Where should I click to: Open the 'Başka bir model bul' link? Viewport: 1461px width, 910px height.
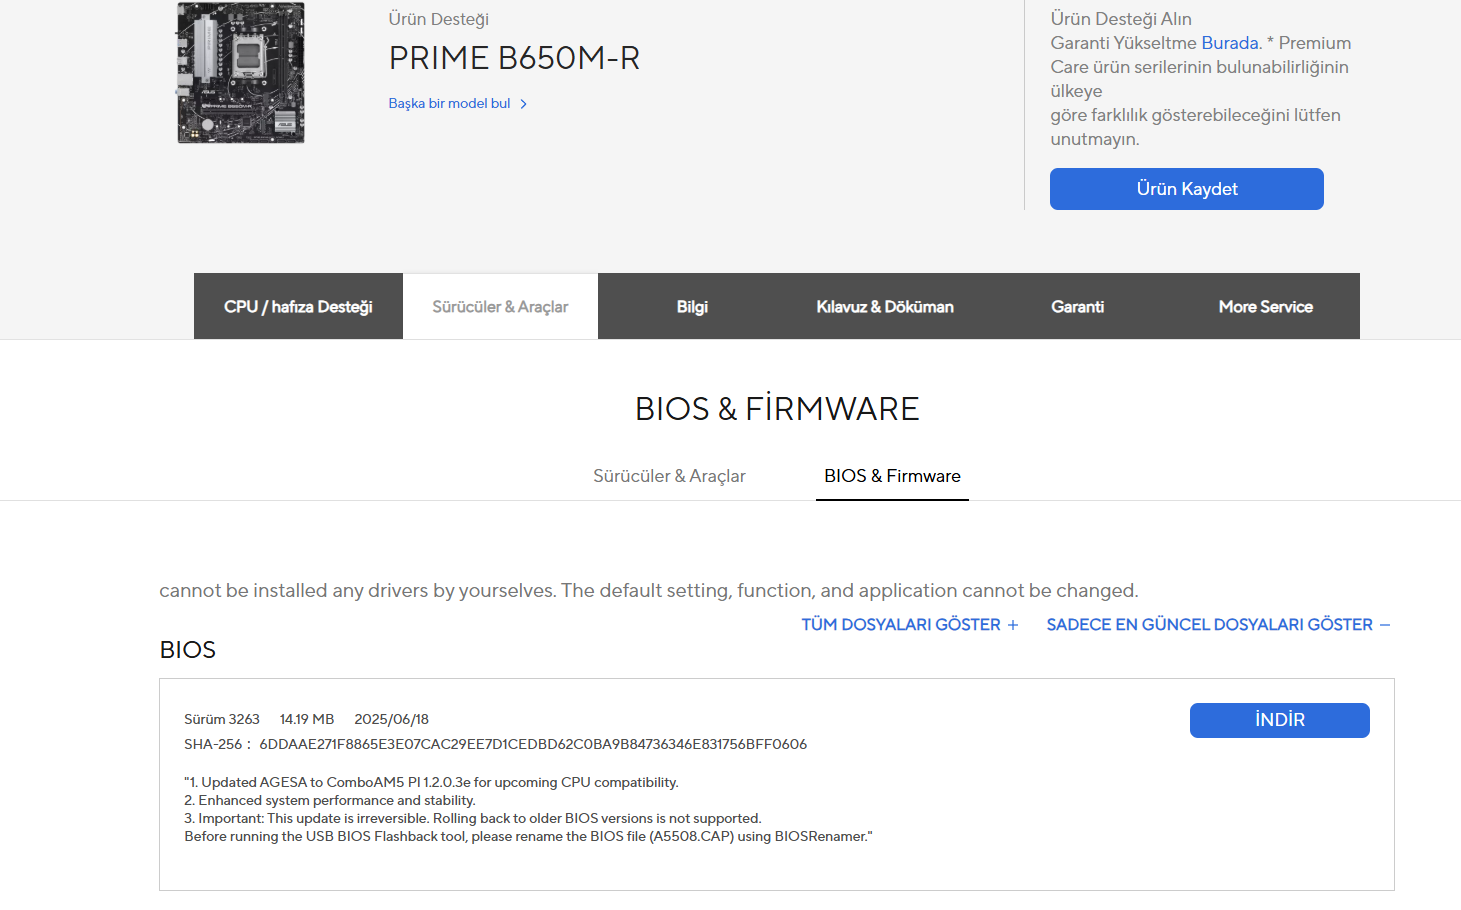(449, 103)
